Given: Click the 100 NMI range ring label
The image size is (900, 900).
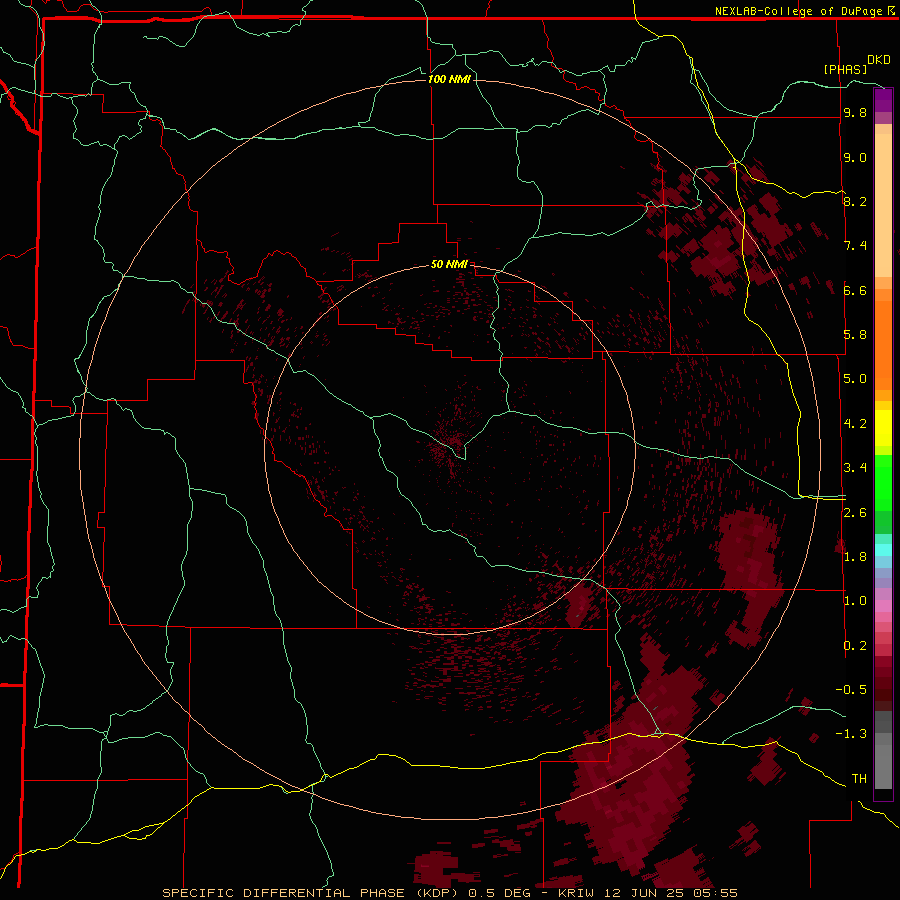Looking at the screenshot, I should pos(449,79).
